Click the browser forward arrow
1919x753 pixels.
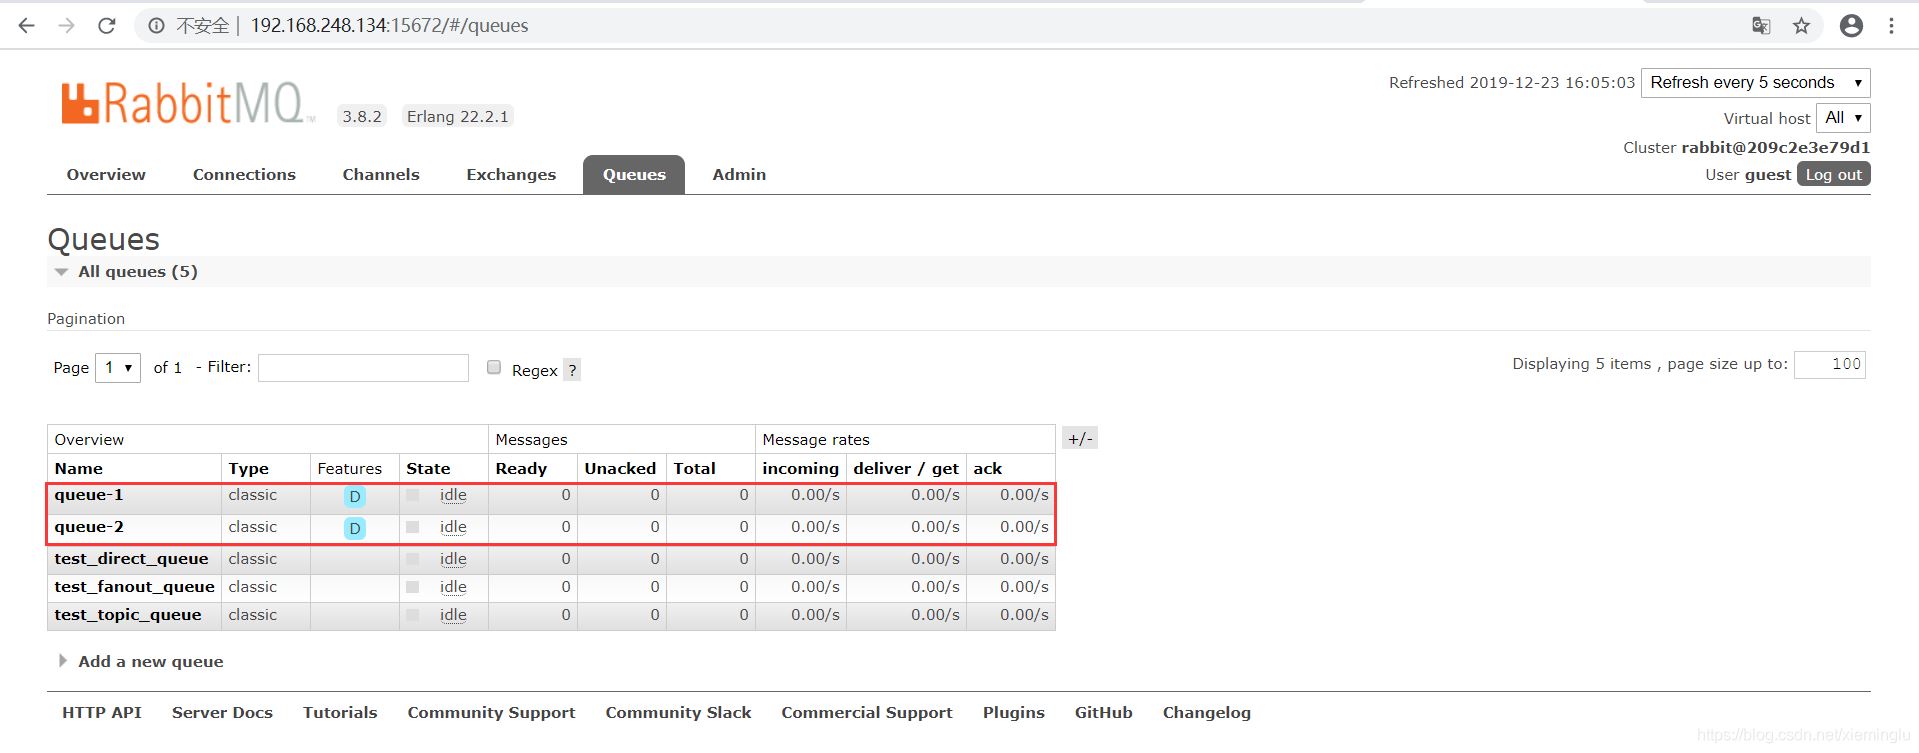(66, 26)
